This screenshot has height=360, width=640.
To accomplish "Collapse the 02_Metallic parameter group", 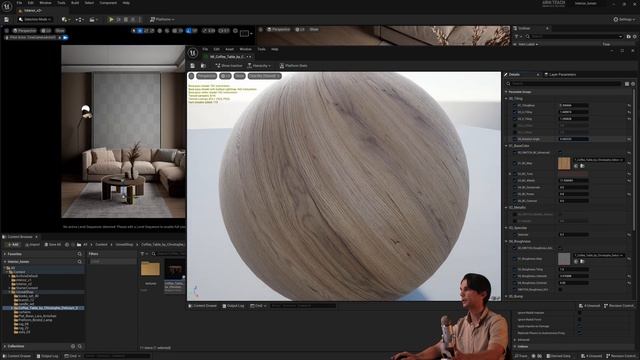I will pos(507,207).
